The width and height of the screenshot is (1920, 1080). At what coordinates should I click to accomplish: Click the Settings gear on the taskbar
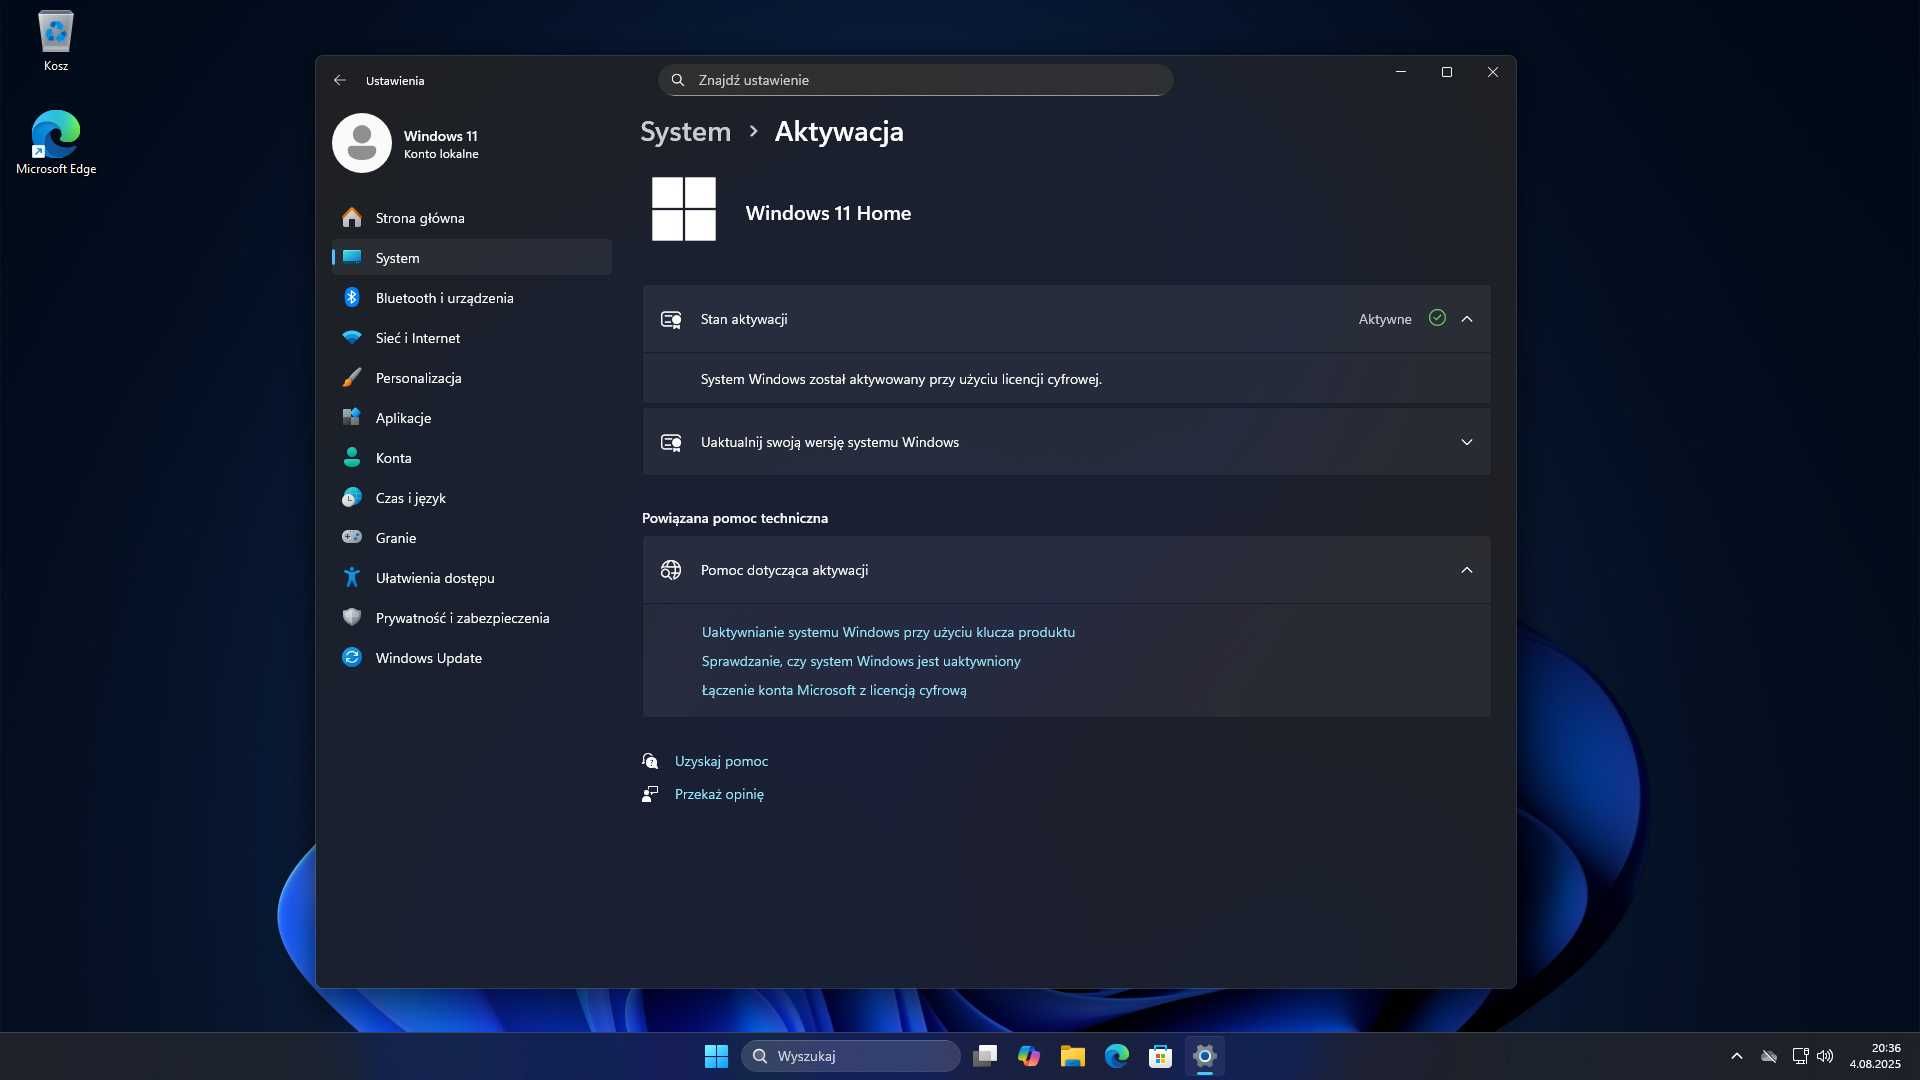(1205, 1056)
